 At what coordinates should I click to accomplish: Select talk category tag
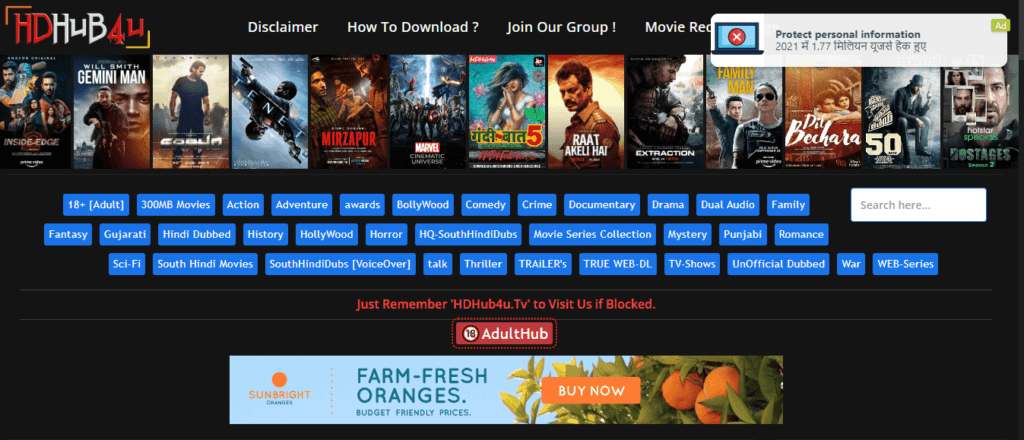click(438, 264)
